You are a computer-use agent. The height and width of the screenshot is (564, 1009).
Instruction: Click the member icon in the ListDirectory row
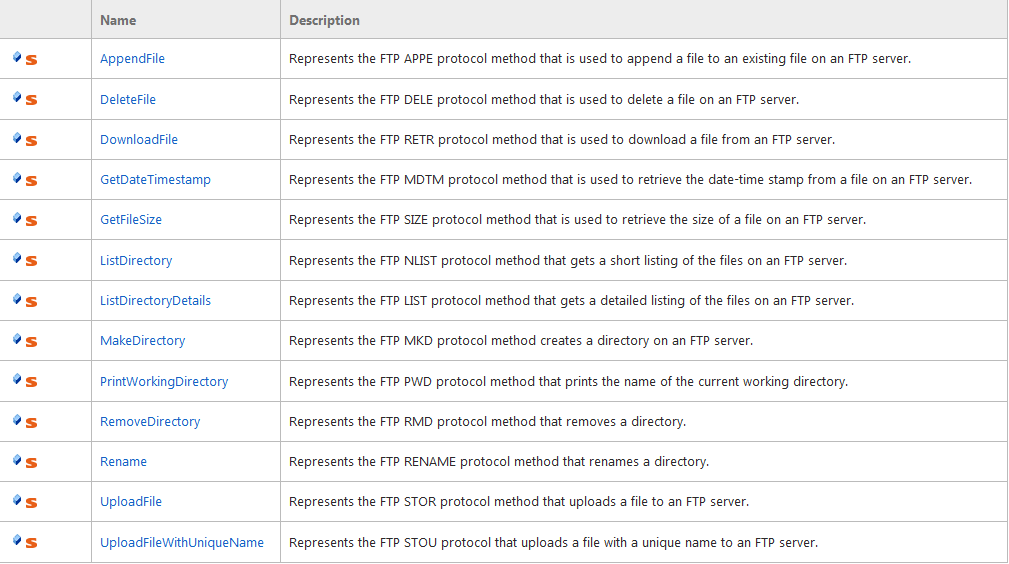(25, 261)
